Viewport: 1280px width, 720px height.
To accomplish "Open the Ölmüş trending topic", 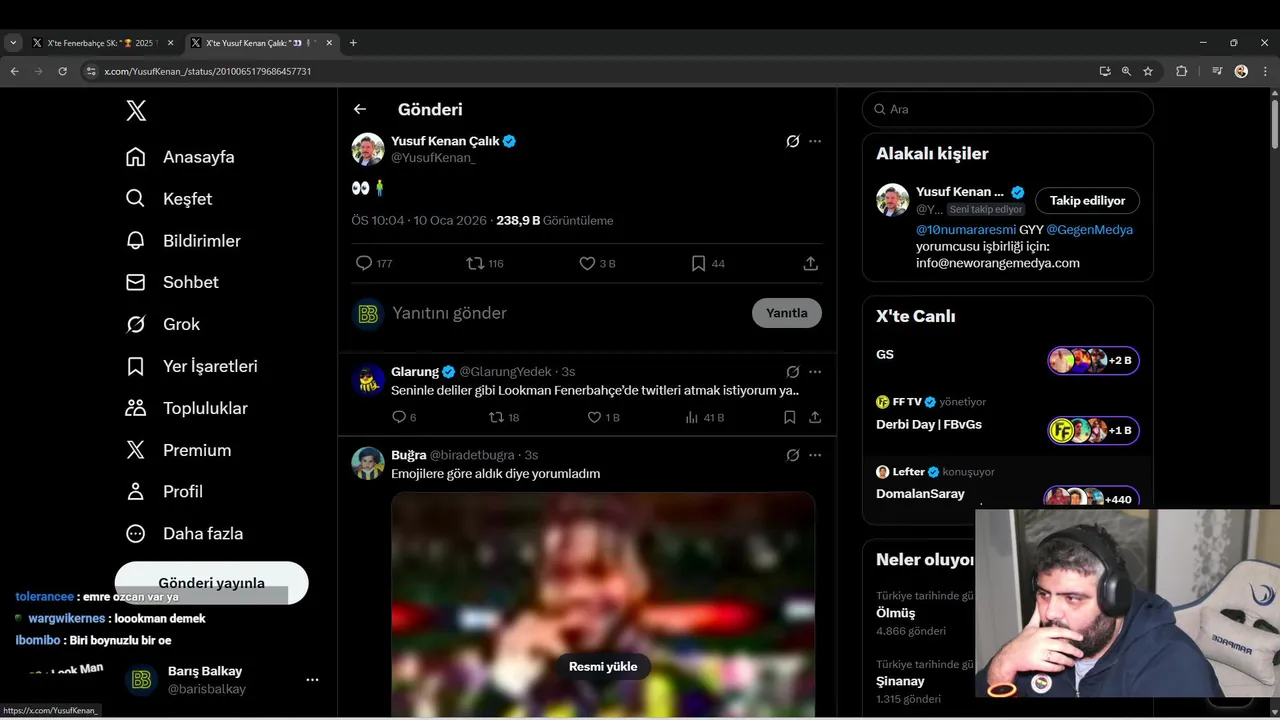I will pos(896,613).
